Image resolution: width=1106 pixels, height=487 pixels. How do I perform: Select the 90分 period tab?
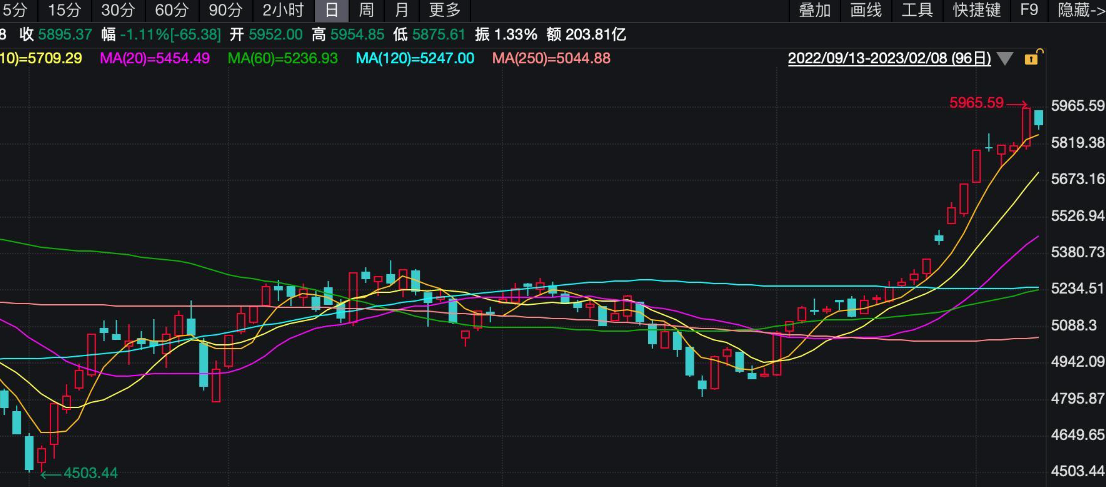click(x=226, y=10)
